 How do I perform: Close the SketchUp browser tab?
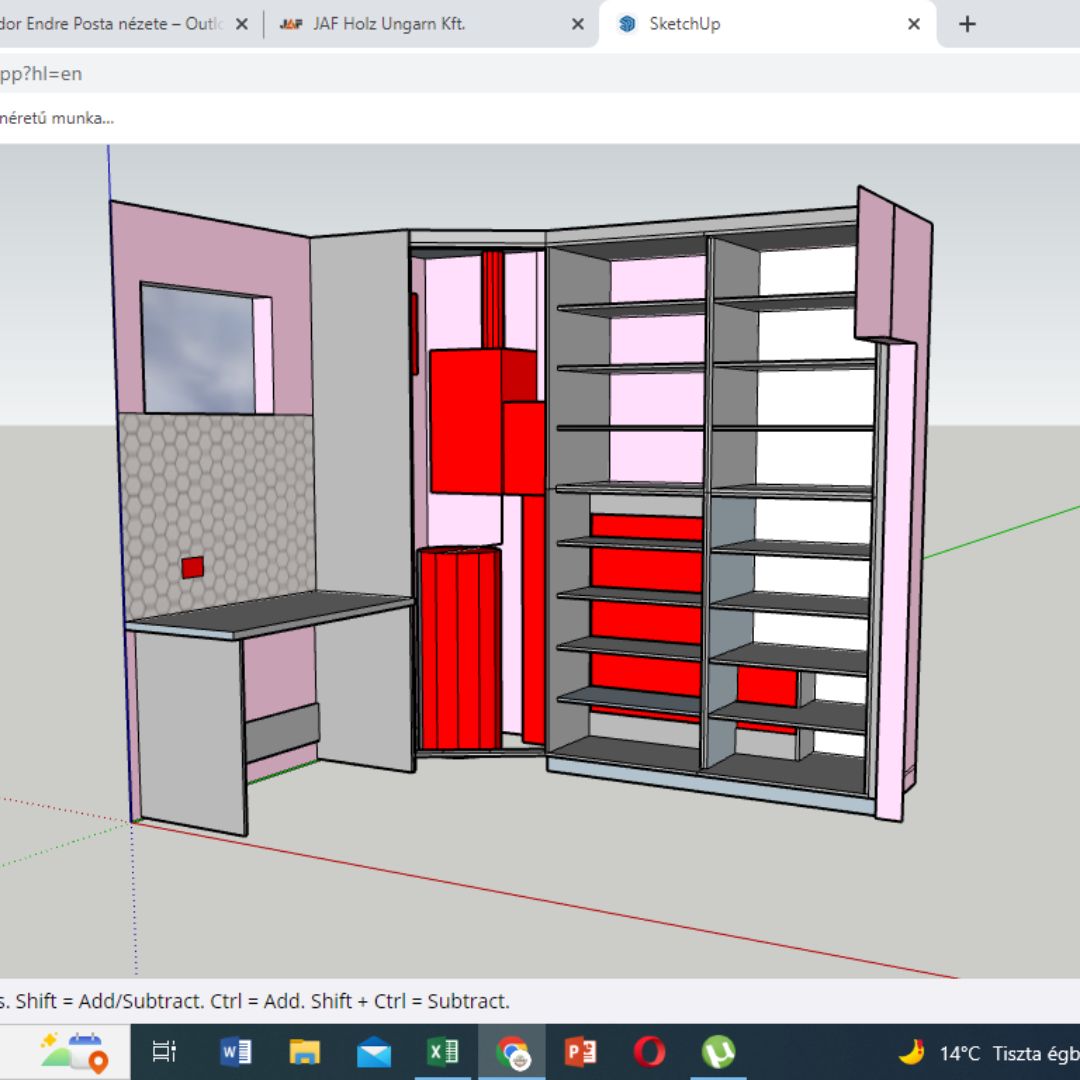[914, 24]
